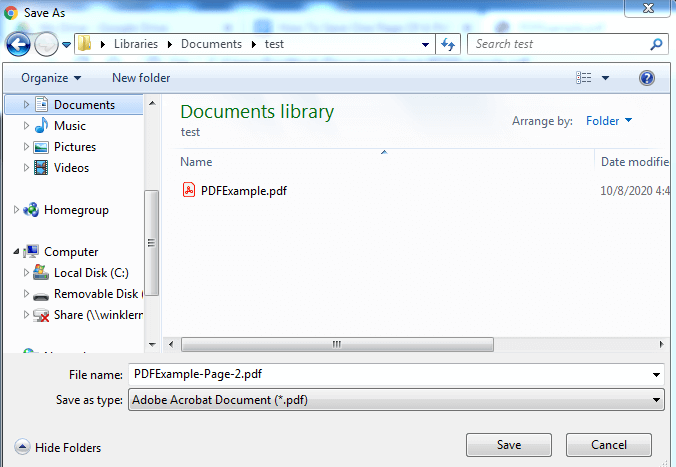The height and width of the screenshot is (467, 676).
Task: Select the Share network drive
Action: click(98, 315)
